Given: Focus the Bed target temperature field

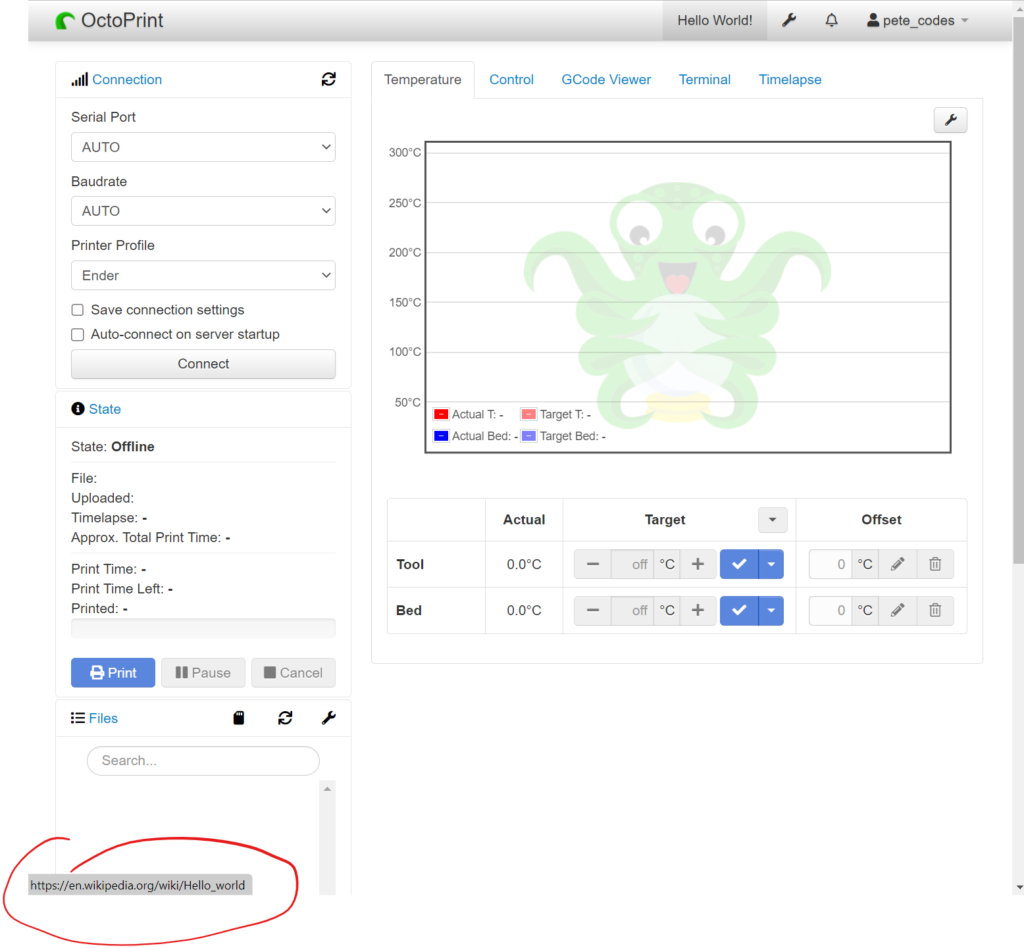Looking at the screenshot, I should pyautogui.click(x=632, y=610).
